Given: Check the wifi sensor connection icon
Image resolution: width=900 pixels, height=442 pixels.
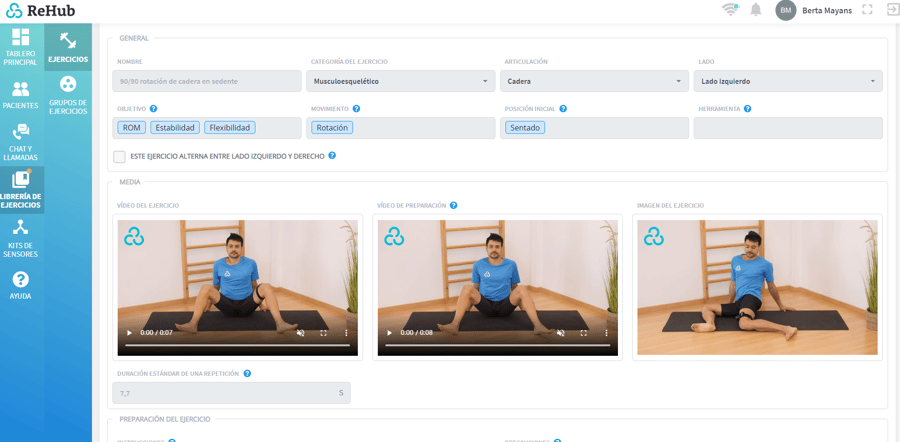Looking at the screenshot, I should [x=730, y=10].
